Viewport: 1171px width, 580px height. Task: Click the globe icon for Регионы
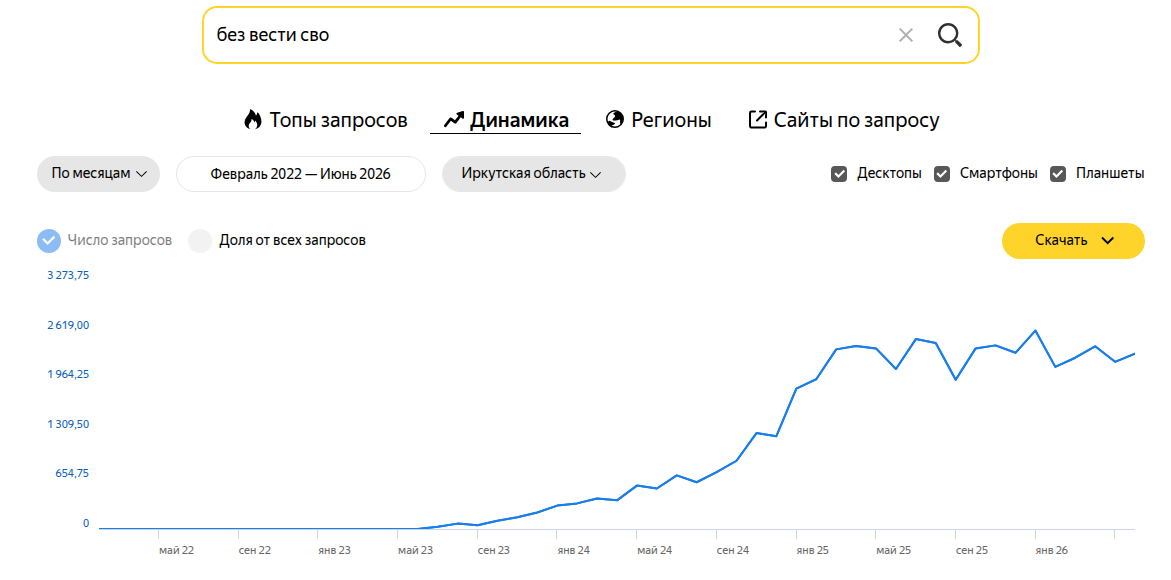click(615, 119)
